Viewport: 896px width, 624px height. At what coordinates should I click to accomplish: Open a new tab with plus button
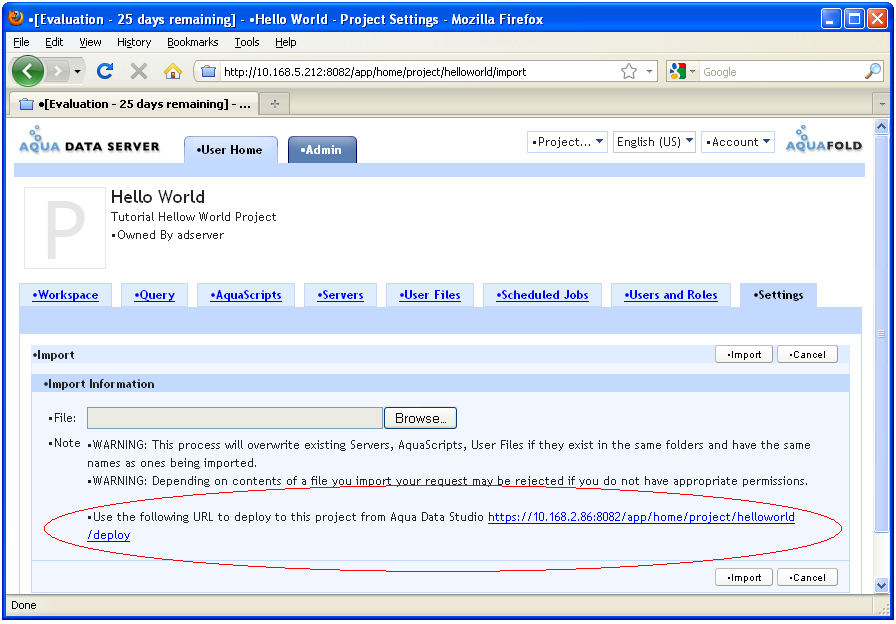point(275,104)
